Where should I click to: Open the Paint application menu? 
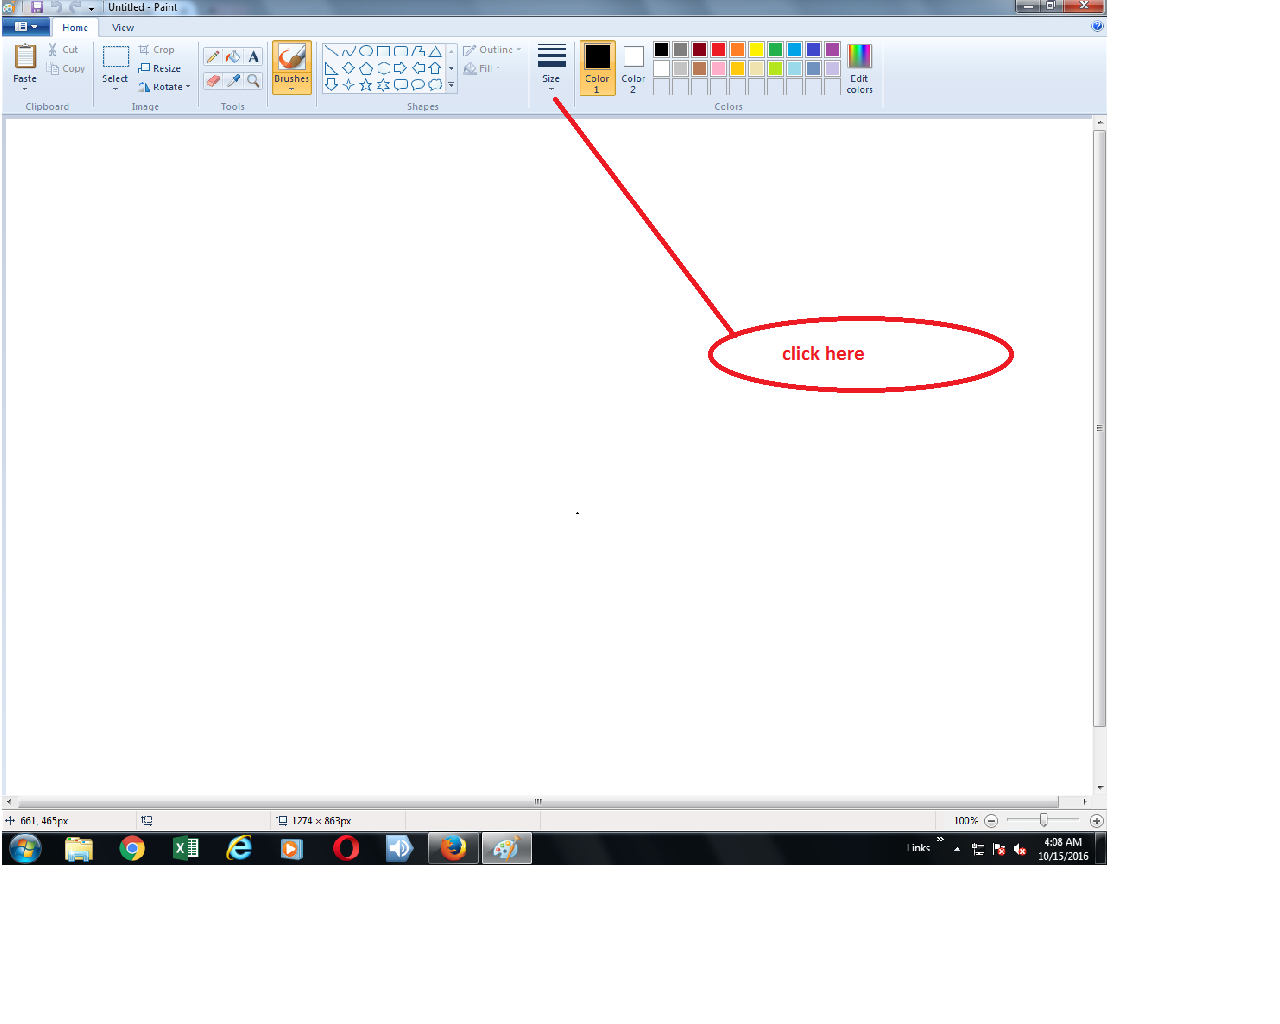pos(26,27)
